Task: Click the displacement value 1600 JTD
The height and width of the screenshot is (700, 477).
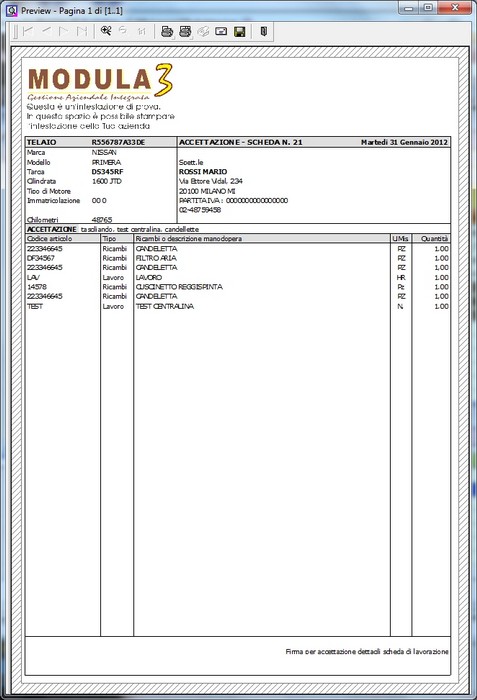Action: pyautogui.click(x=107, y=181)
